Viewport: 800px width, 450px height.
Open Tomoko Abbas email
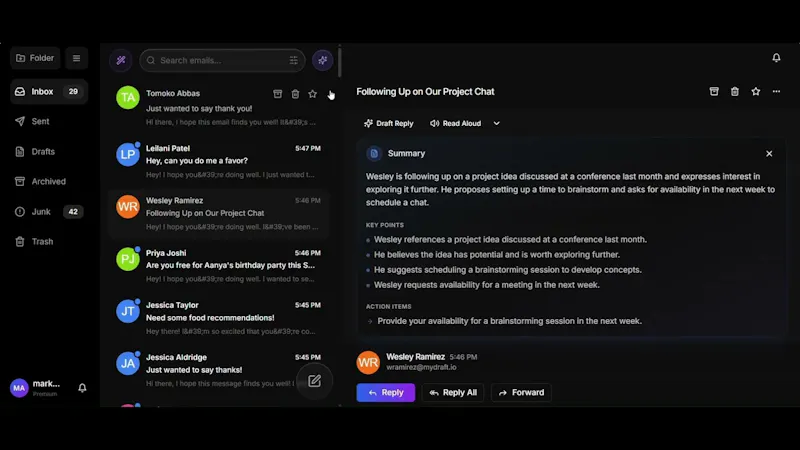(x=218, y=108)
